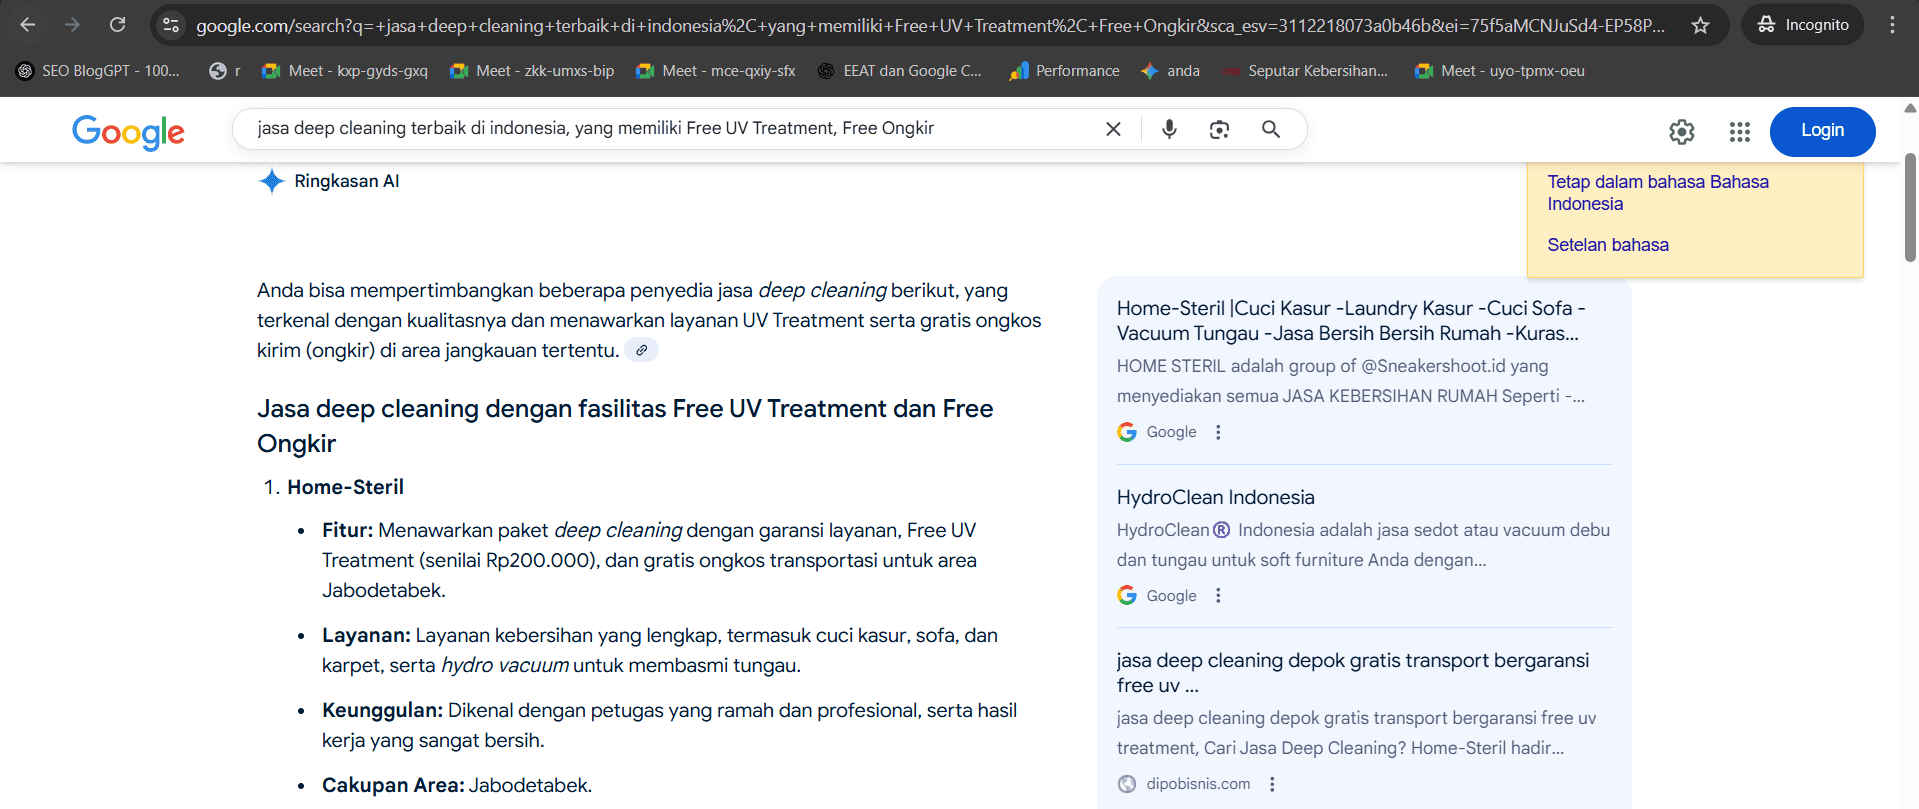
Task: Click the Login button
Action: coord(1822,131)
